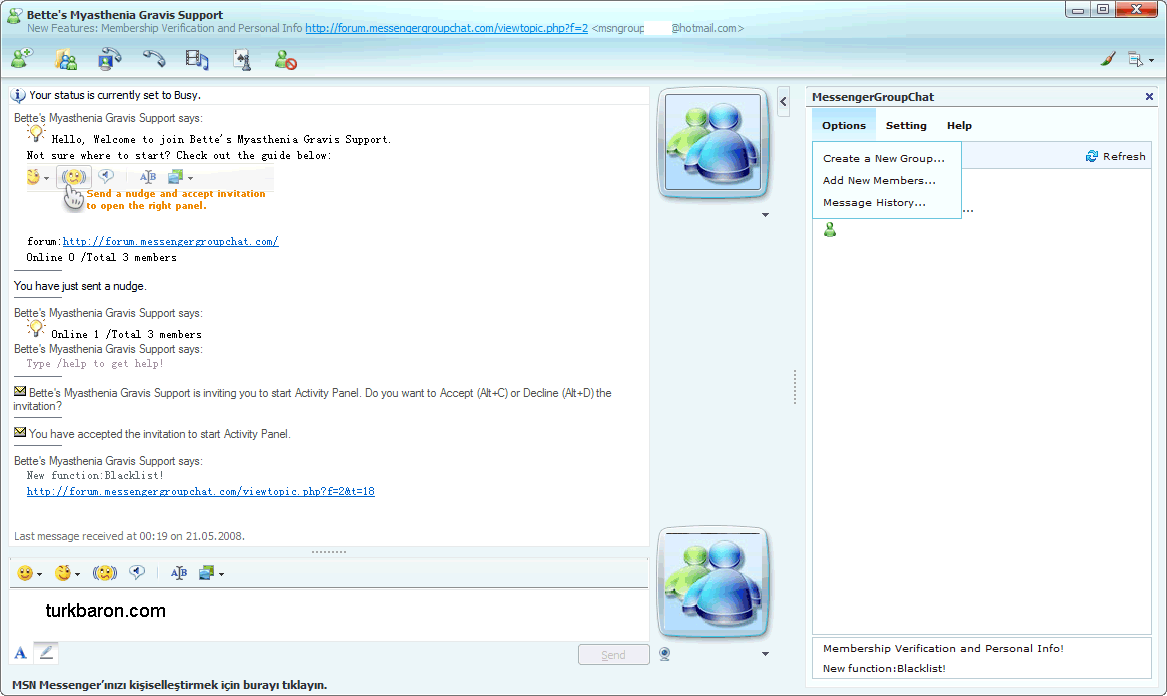Start a video call from the toolbar
This screenshot has width=1167, height=696.
click(109, 60)
